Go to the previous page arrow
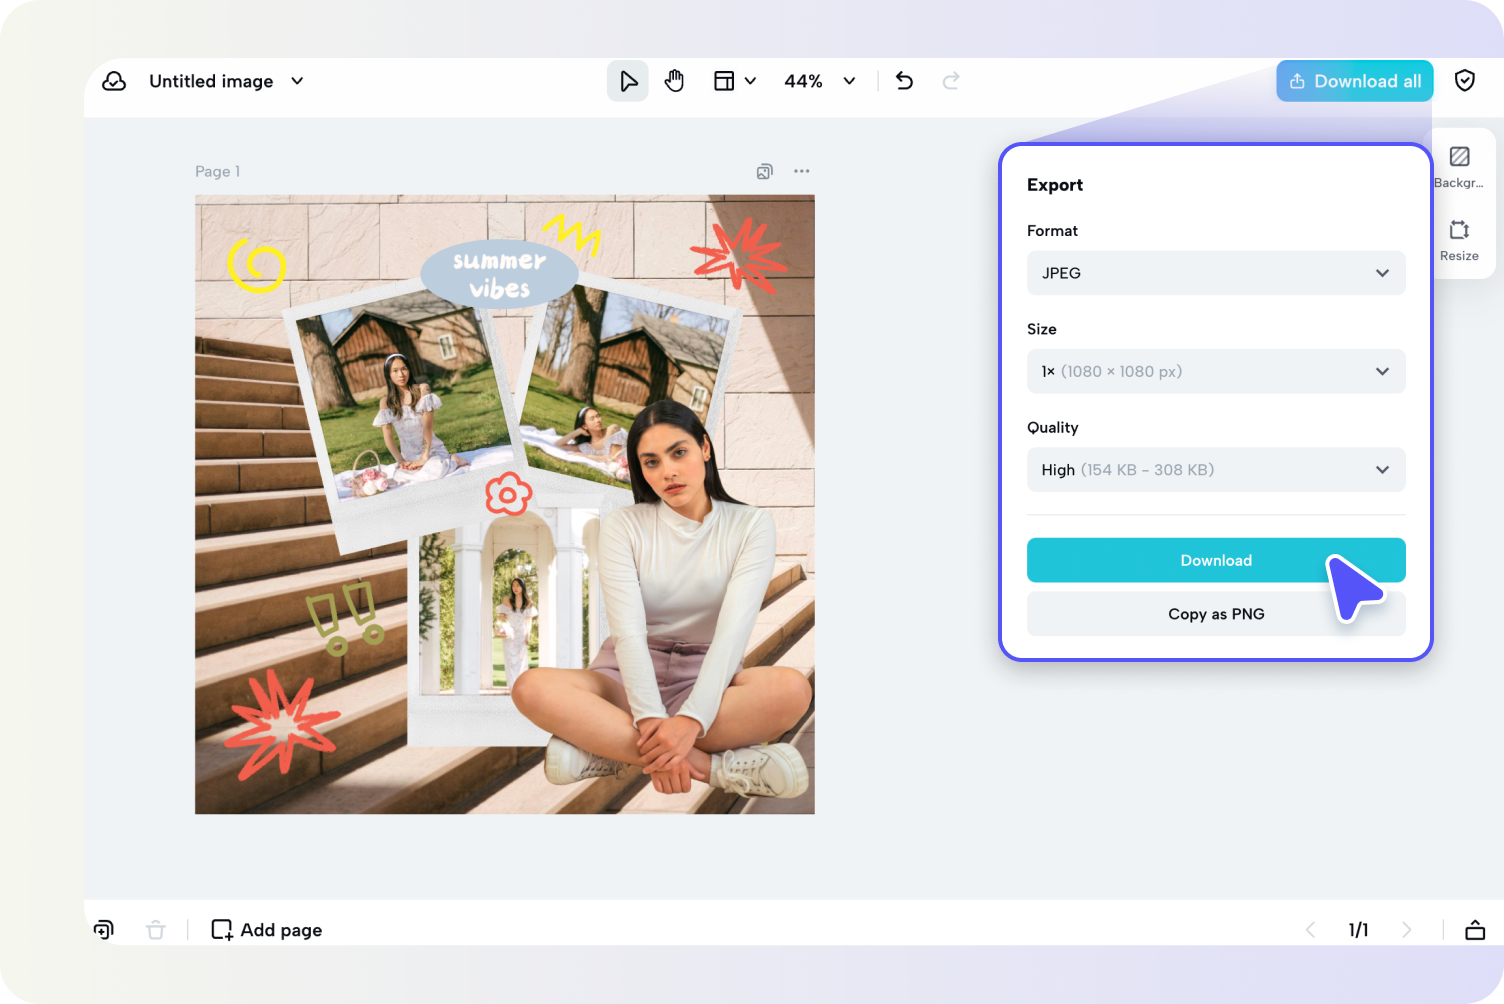This screenshot has width=1504, height=1004. tap(1310, 930)
